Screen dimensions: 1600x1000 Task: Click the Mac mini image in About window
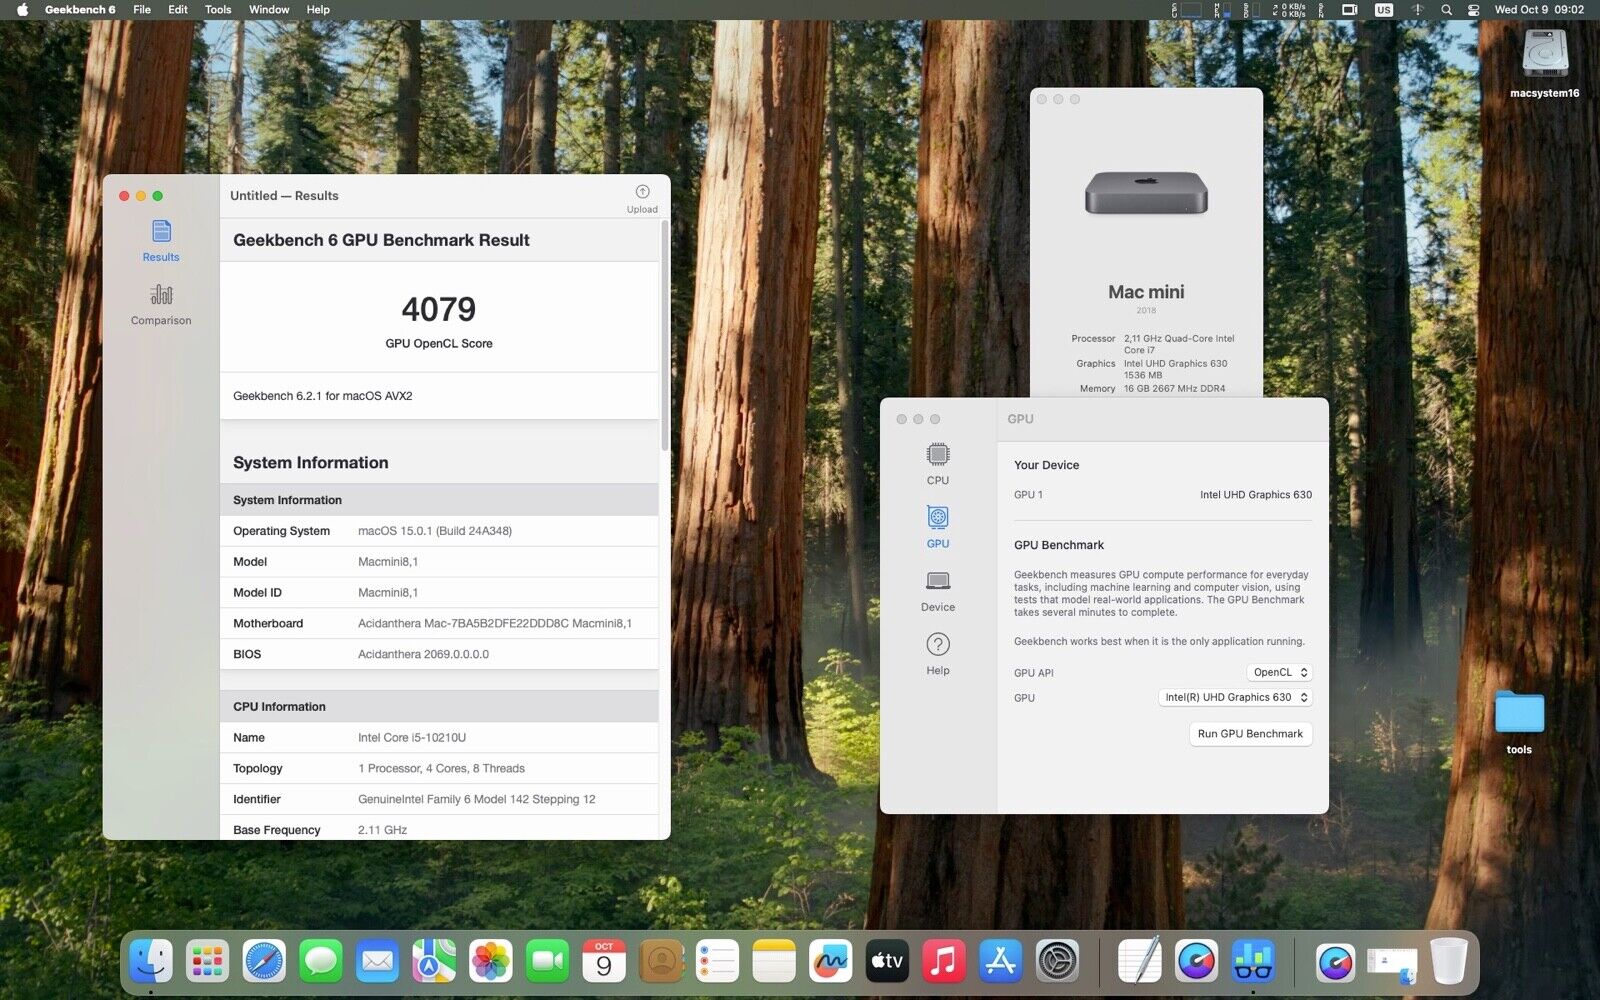tap(1146, 192)
